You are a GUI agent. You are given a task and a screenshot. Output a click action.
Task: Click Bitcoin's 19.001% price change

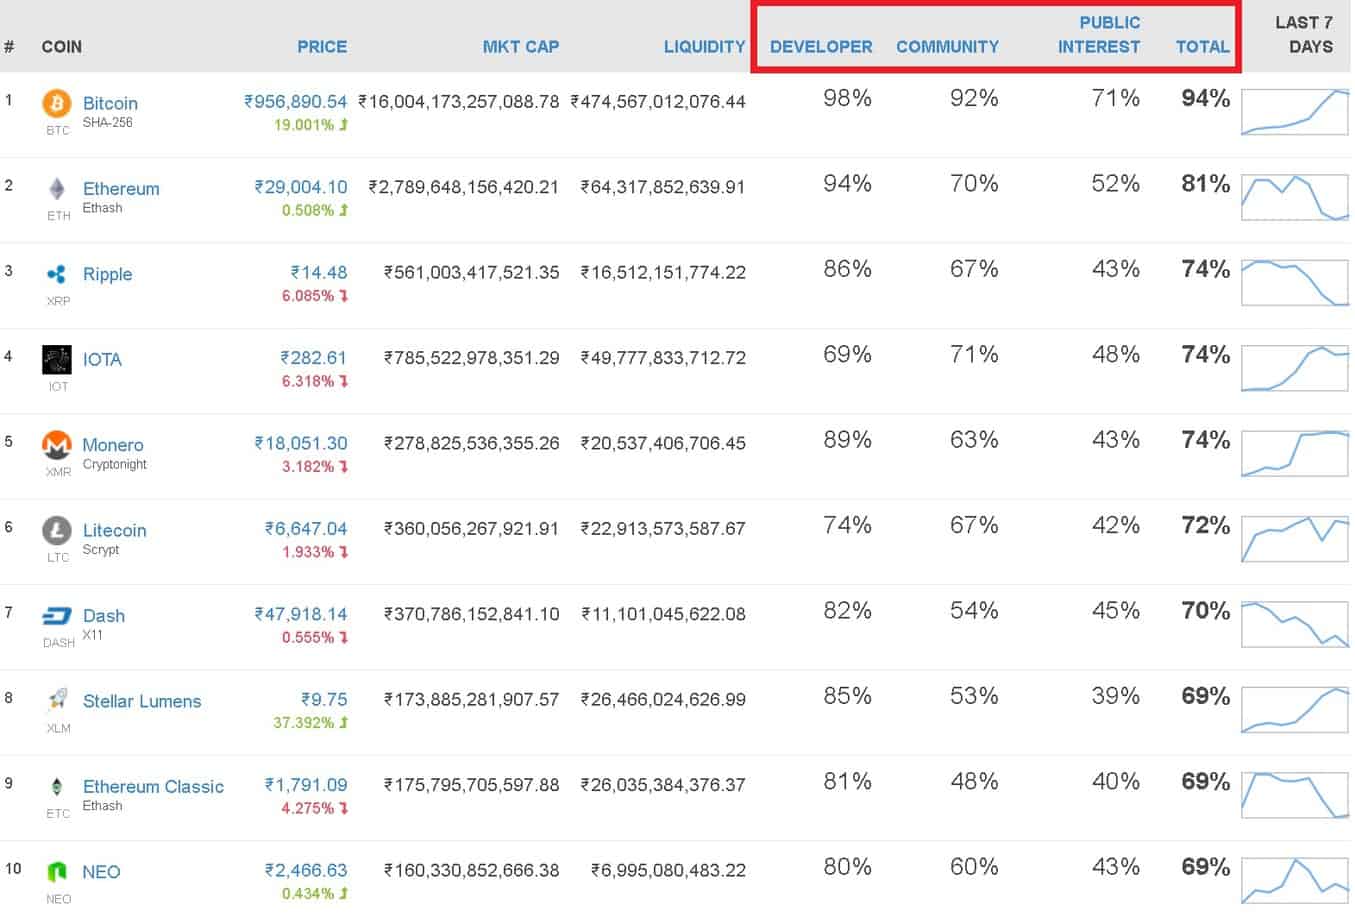[311, 125]
